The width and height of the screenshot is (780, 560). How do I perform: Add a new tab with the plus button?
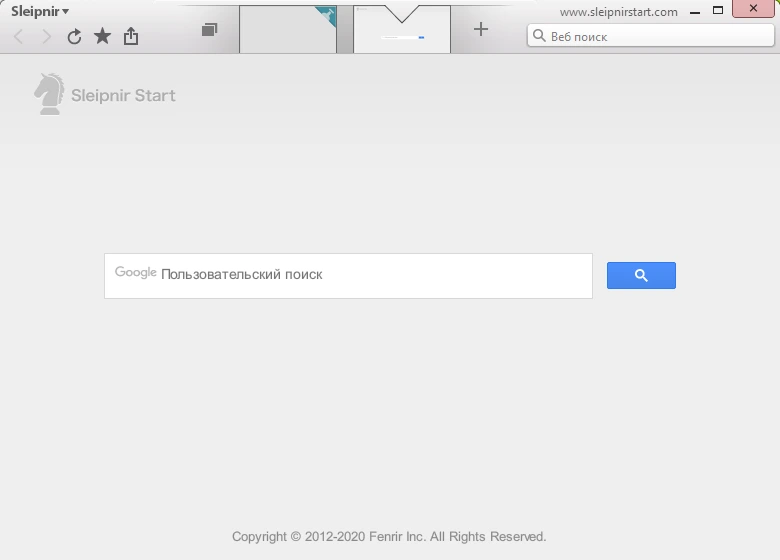(x=481, y=29)
